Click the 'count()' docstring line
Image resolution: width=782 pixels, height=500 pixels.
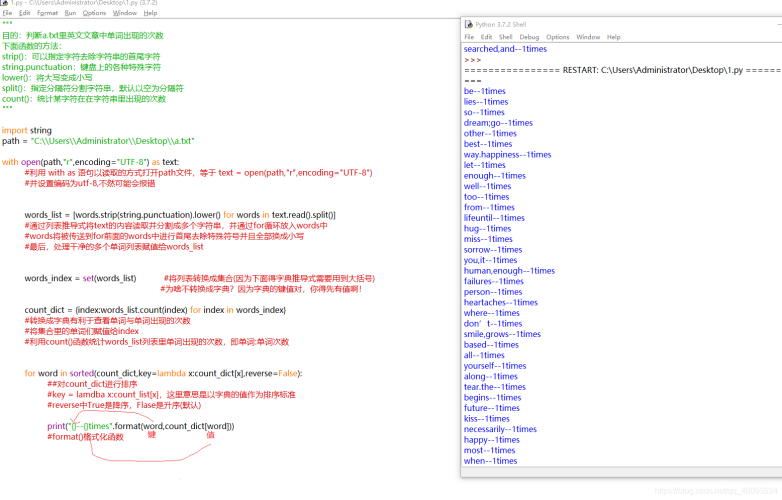(x=84, y=99)
